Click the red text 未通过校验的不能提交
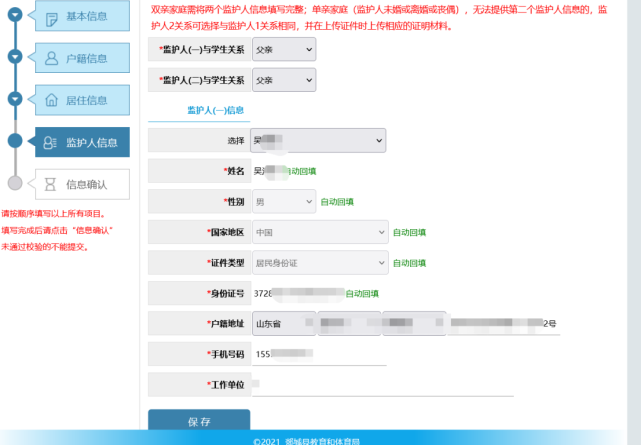The height and width of the screenshot is (445, 641). tap(45, 247)
